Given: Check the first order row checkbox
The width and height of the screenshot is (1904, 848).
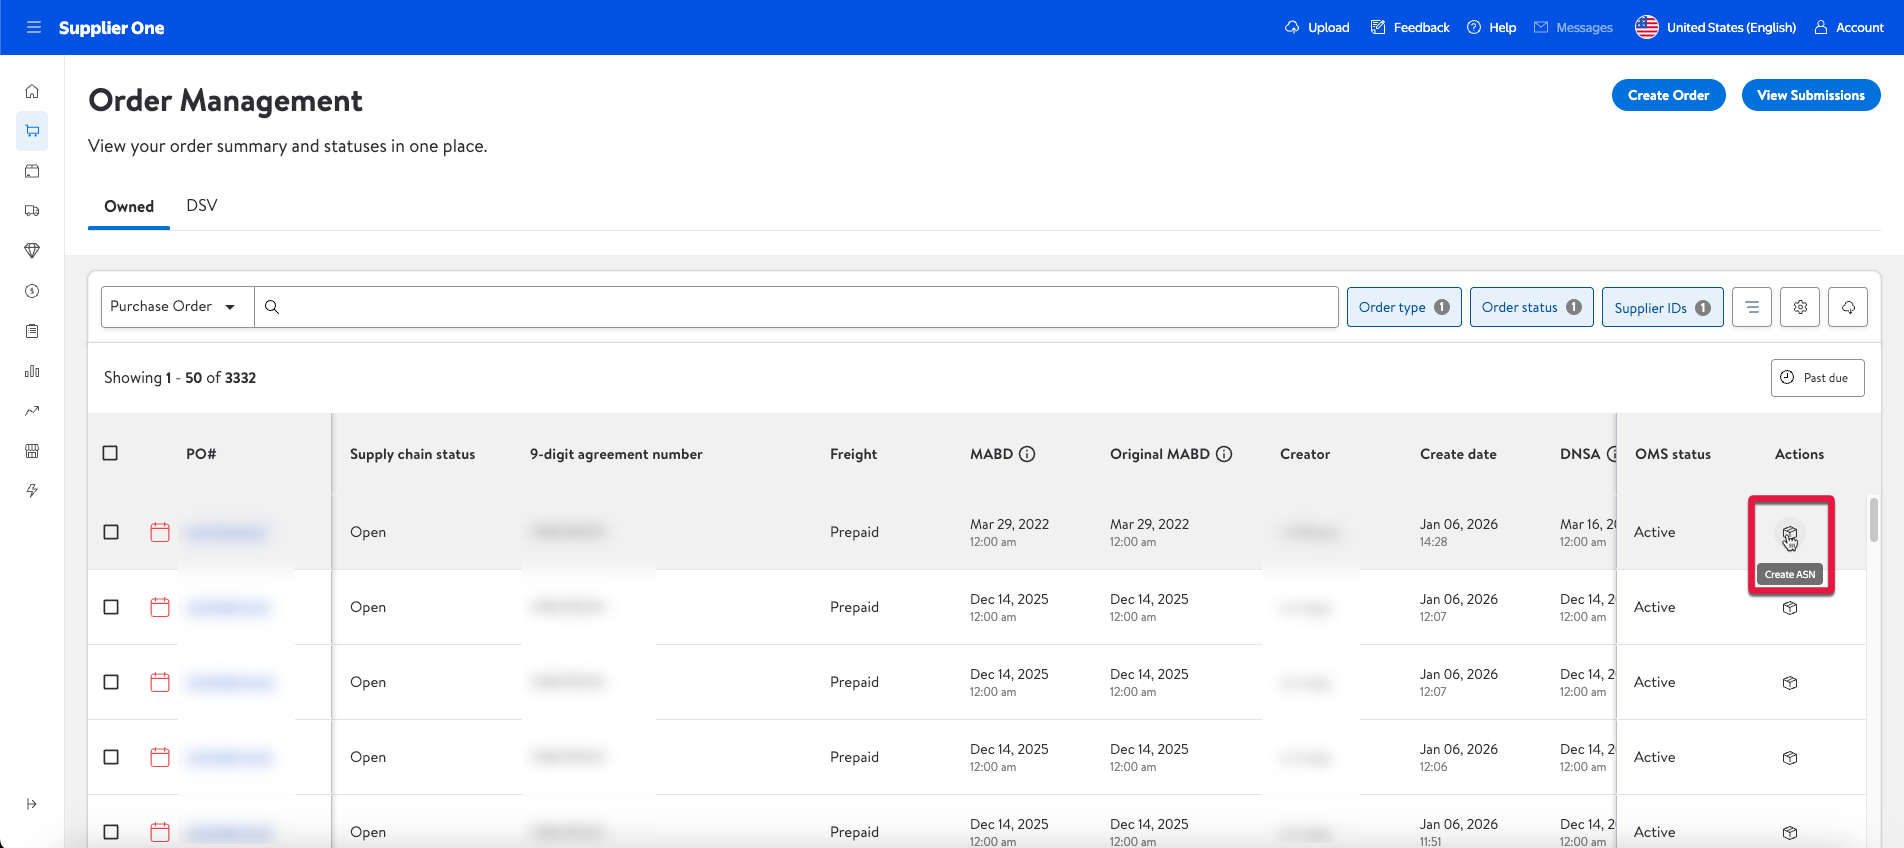Looking at the screenshot, I should [x=111, y=532].
